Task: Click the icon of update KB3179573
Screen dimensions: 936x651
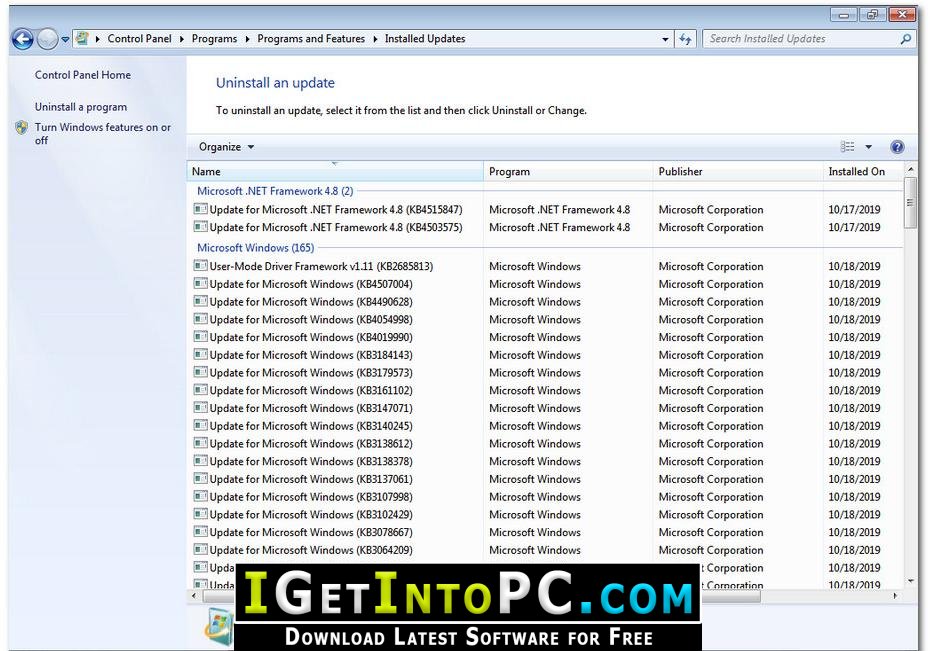Action: point(201,372)
